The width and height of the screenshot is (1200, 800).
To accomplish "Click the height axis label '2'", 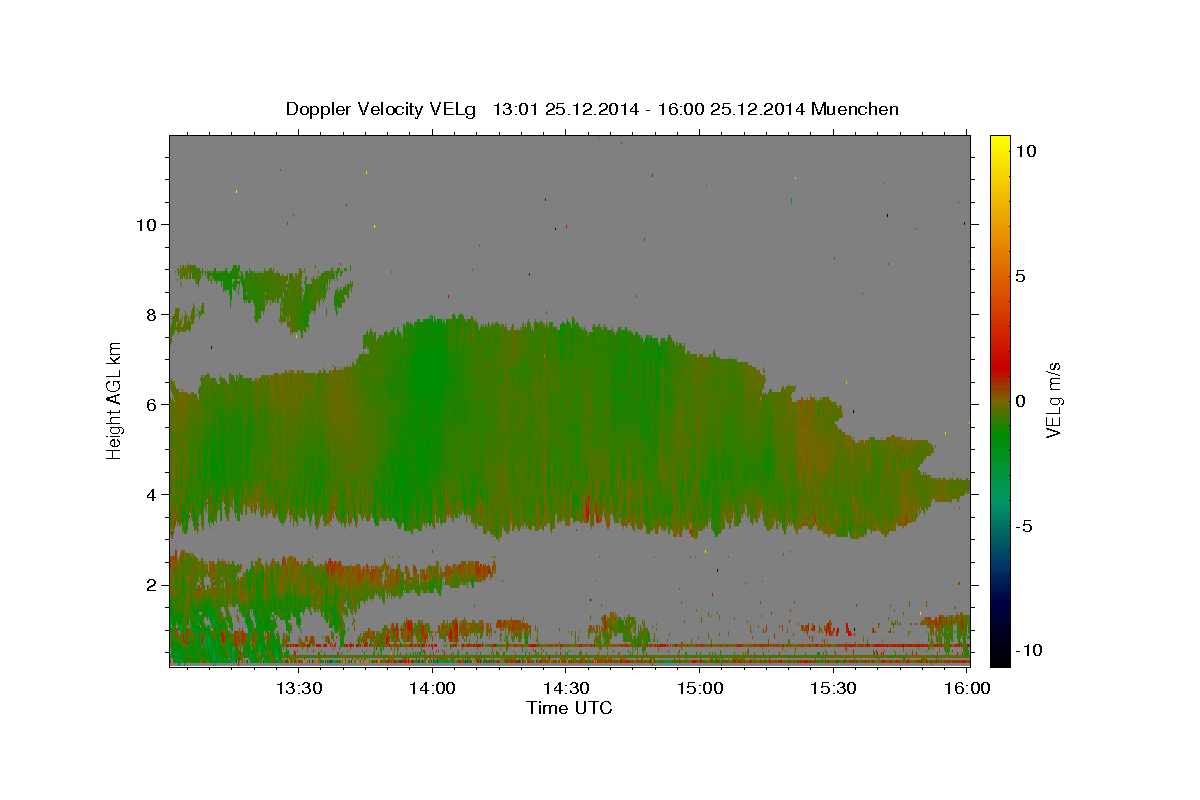I will (x=150, y=584).
